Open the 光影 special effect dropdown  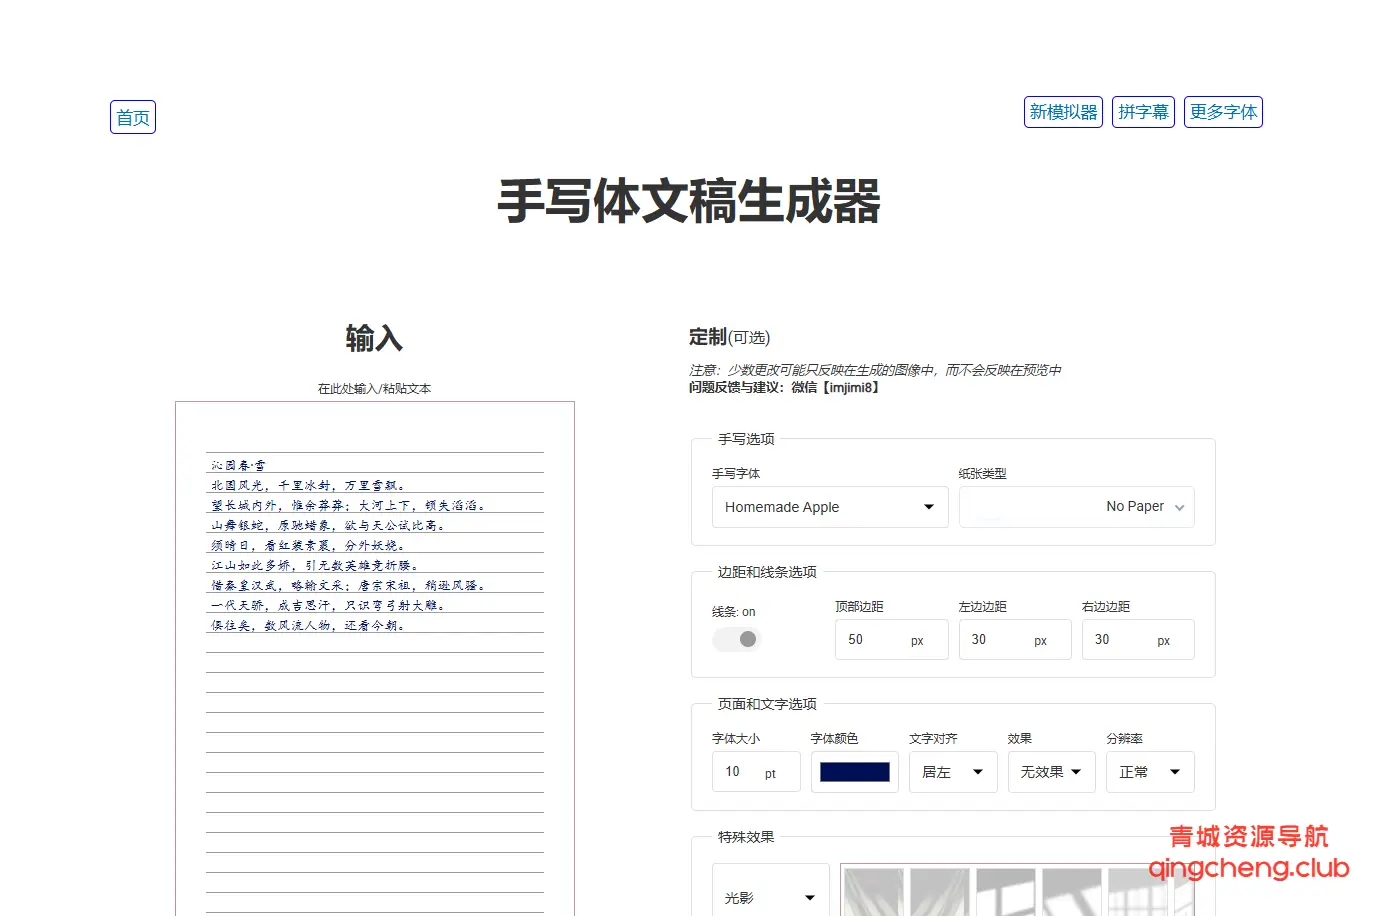tap(770, 898)
